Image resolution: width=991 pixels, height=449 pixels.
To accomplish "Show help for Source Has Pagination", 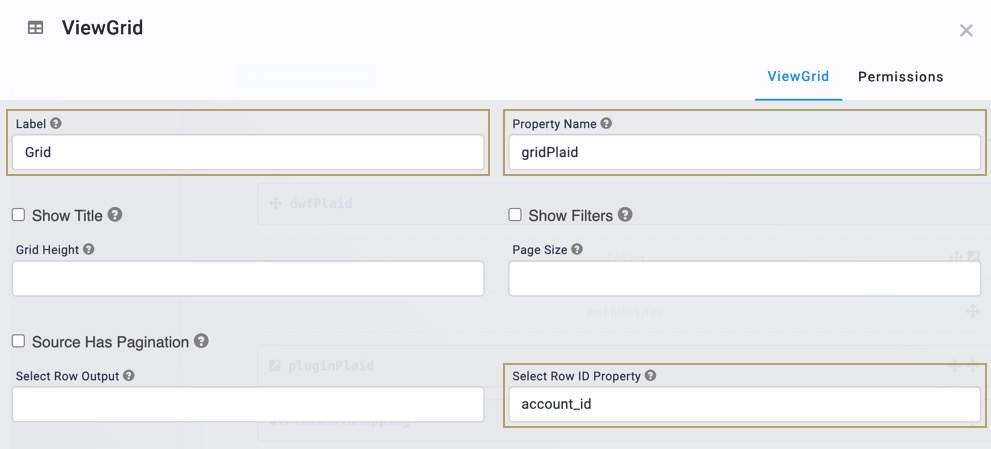I will 201,341.
